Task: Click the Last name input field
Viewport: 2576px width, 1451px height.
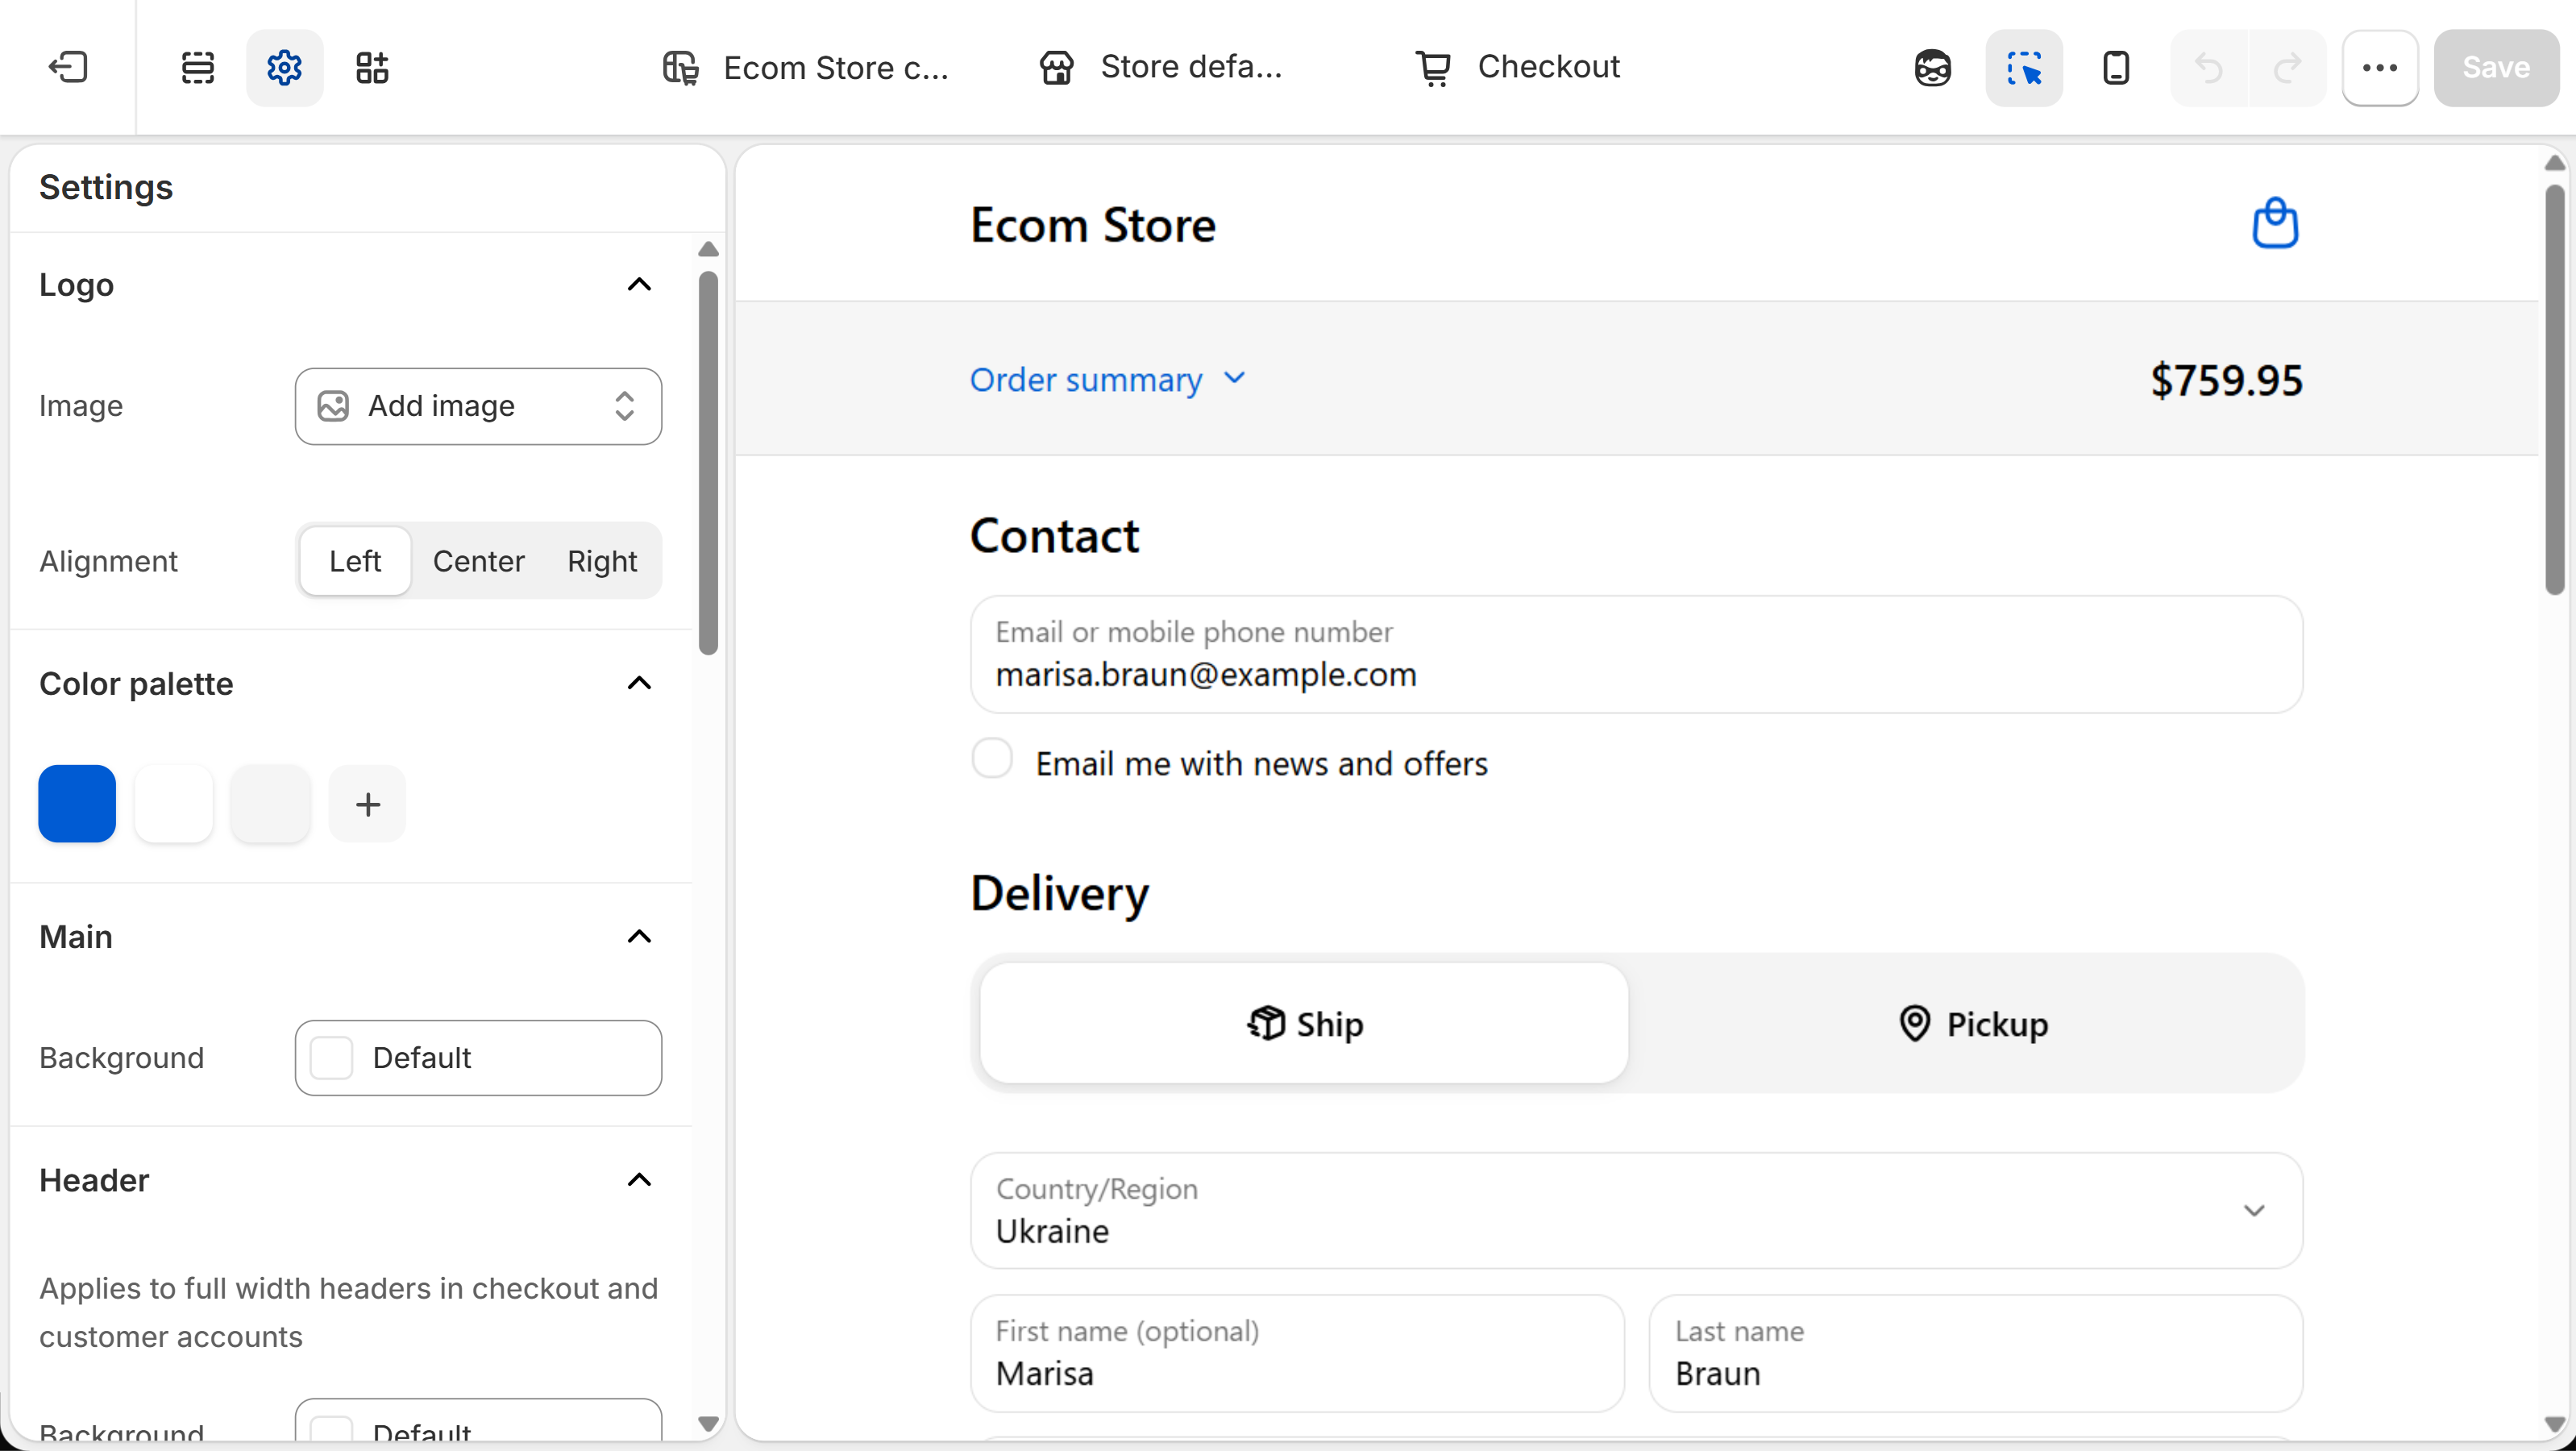Action: tap(1976, 1353)
